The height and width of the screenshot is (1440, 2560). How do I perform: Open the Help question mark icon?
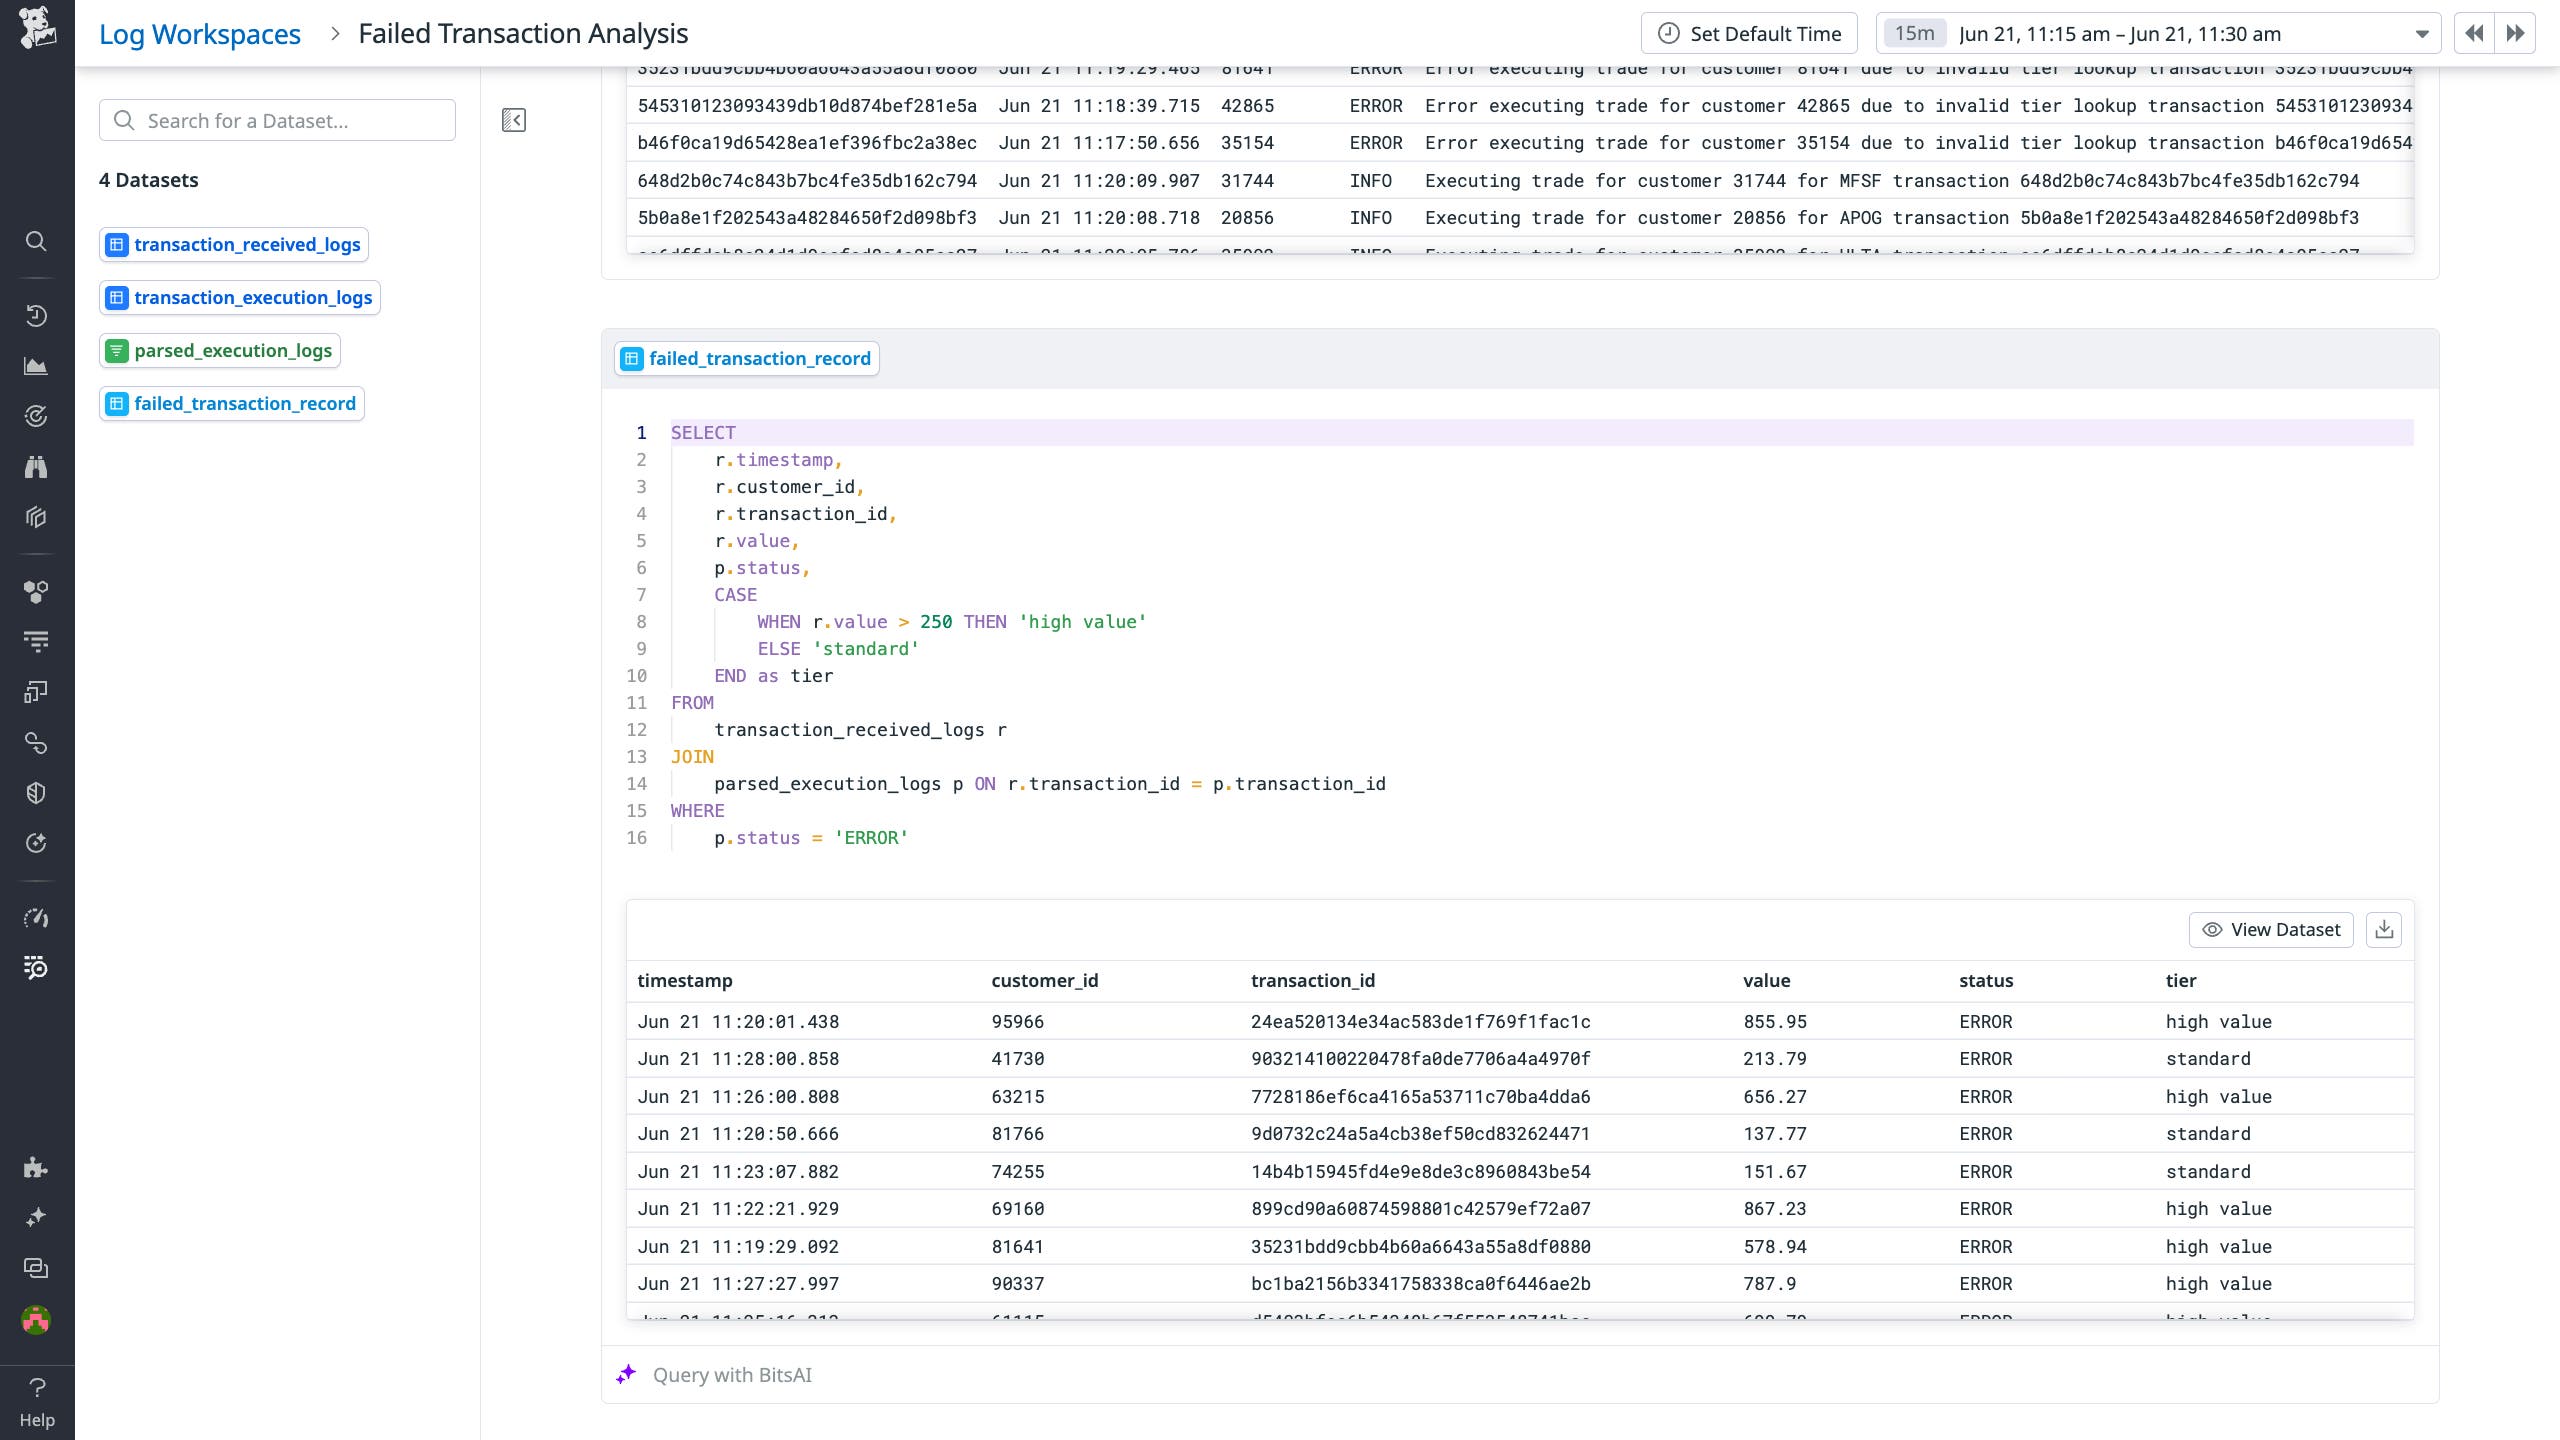click(36, 1387)
